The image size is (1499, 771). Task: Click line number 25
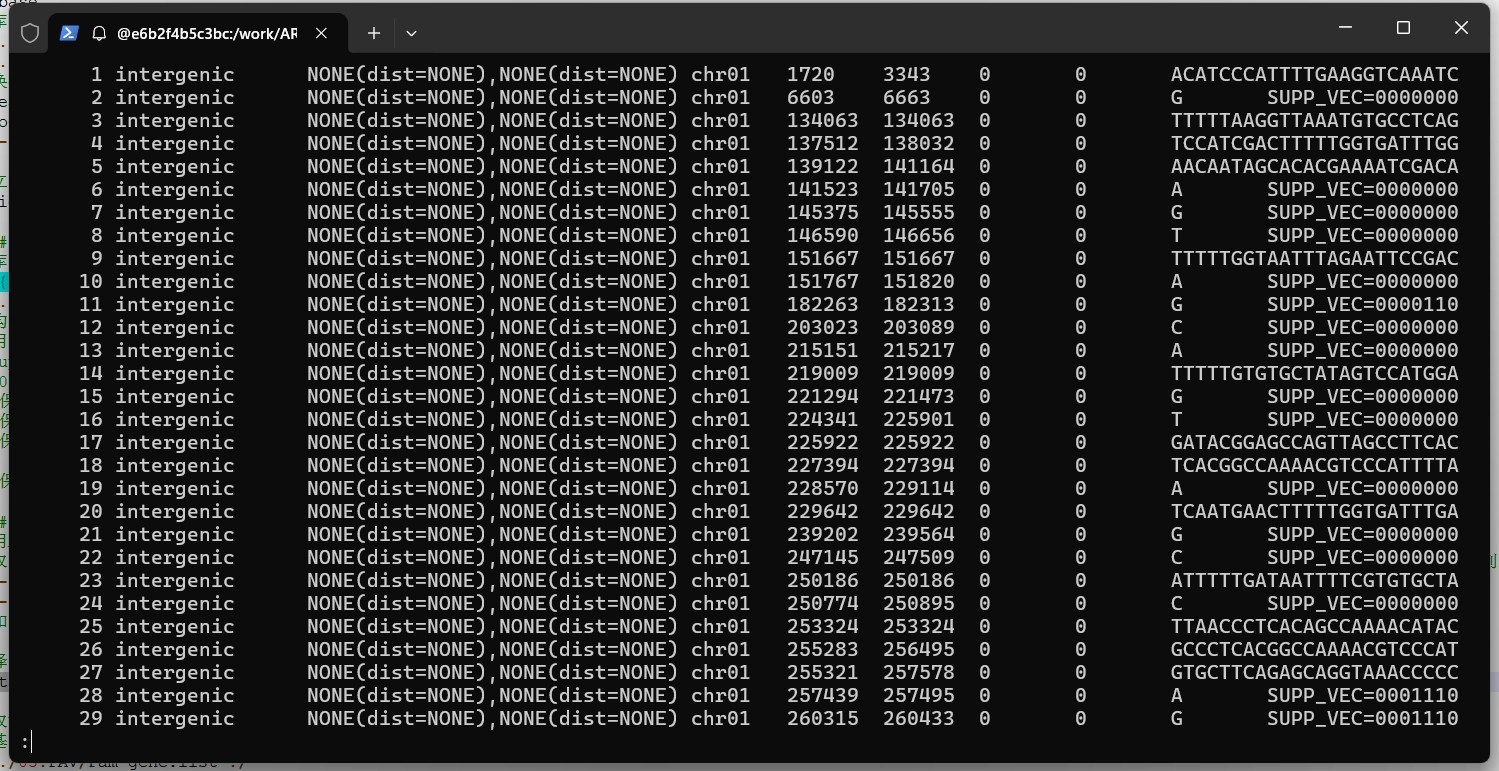coord(91,627)
